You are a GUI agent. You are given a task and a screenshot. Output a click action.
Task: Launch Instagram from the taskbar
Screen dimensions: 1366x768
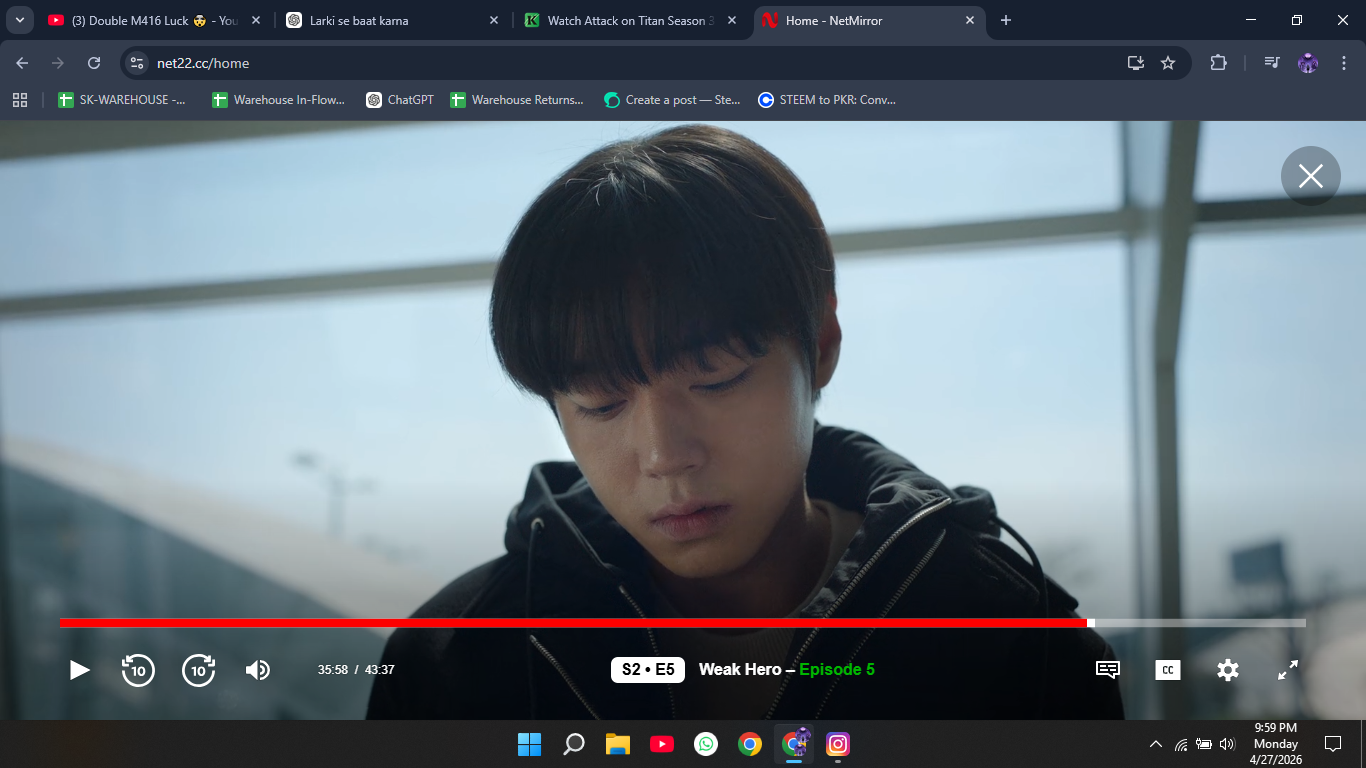838,744
